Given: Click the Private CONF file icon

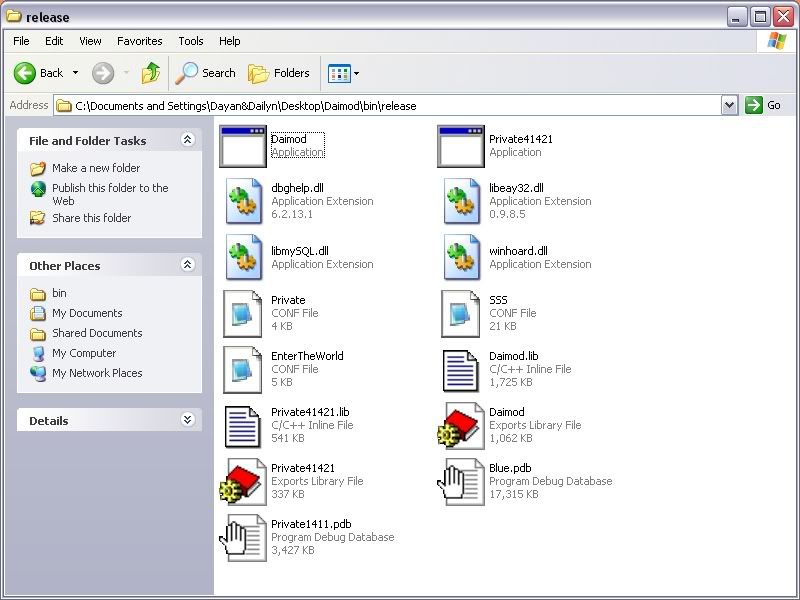Looking at the screenshot, I should coord(243,313).
